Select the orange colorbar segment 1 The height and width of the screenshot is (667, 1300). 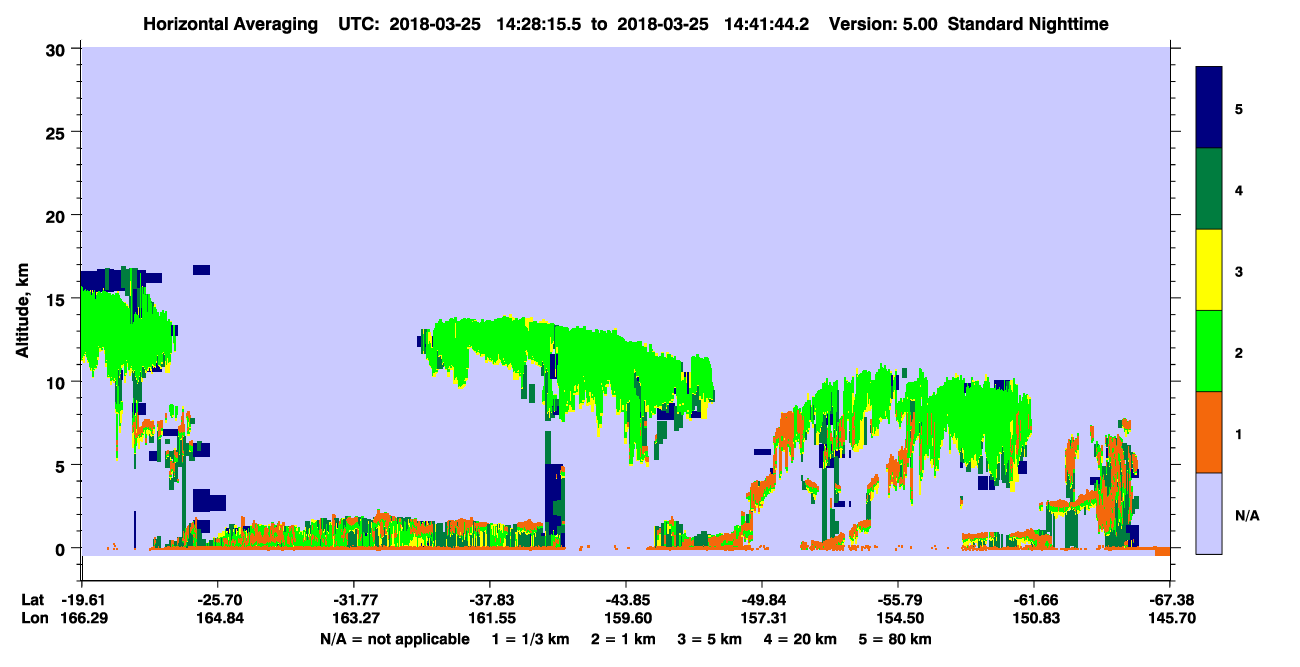(1209, 432)
